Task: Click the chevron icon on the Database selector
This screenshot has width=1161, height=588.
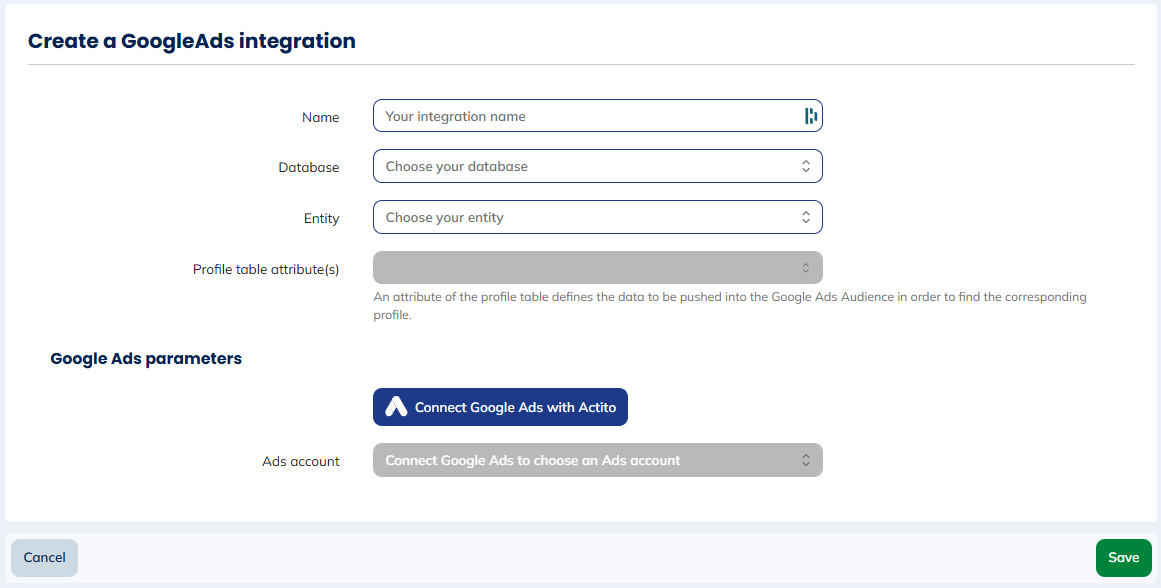Action: [x=806, y=166]
